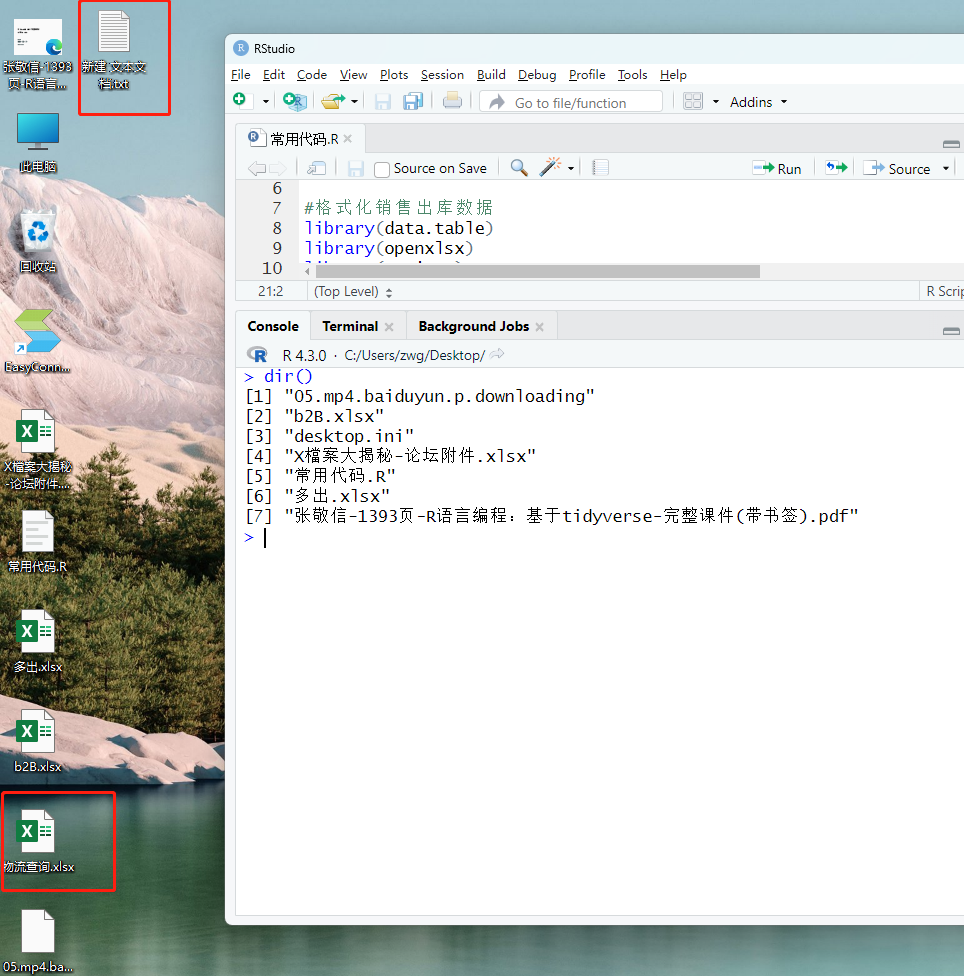Click the Compile Report notebook icon
Viewport: 964px width, 976px height.
(600, 167)
